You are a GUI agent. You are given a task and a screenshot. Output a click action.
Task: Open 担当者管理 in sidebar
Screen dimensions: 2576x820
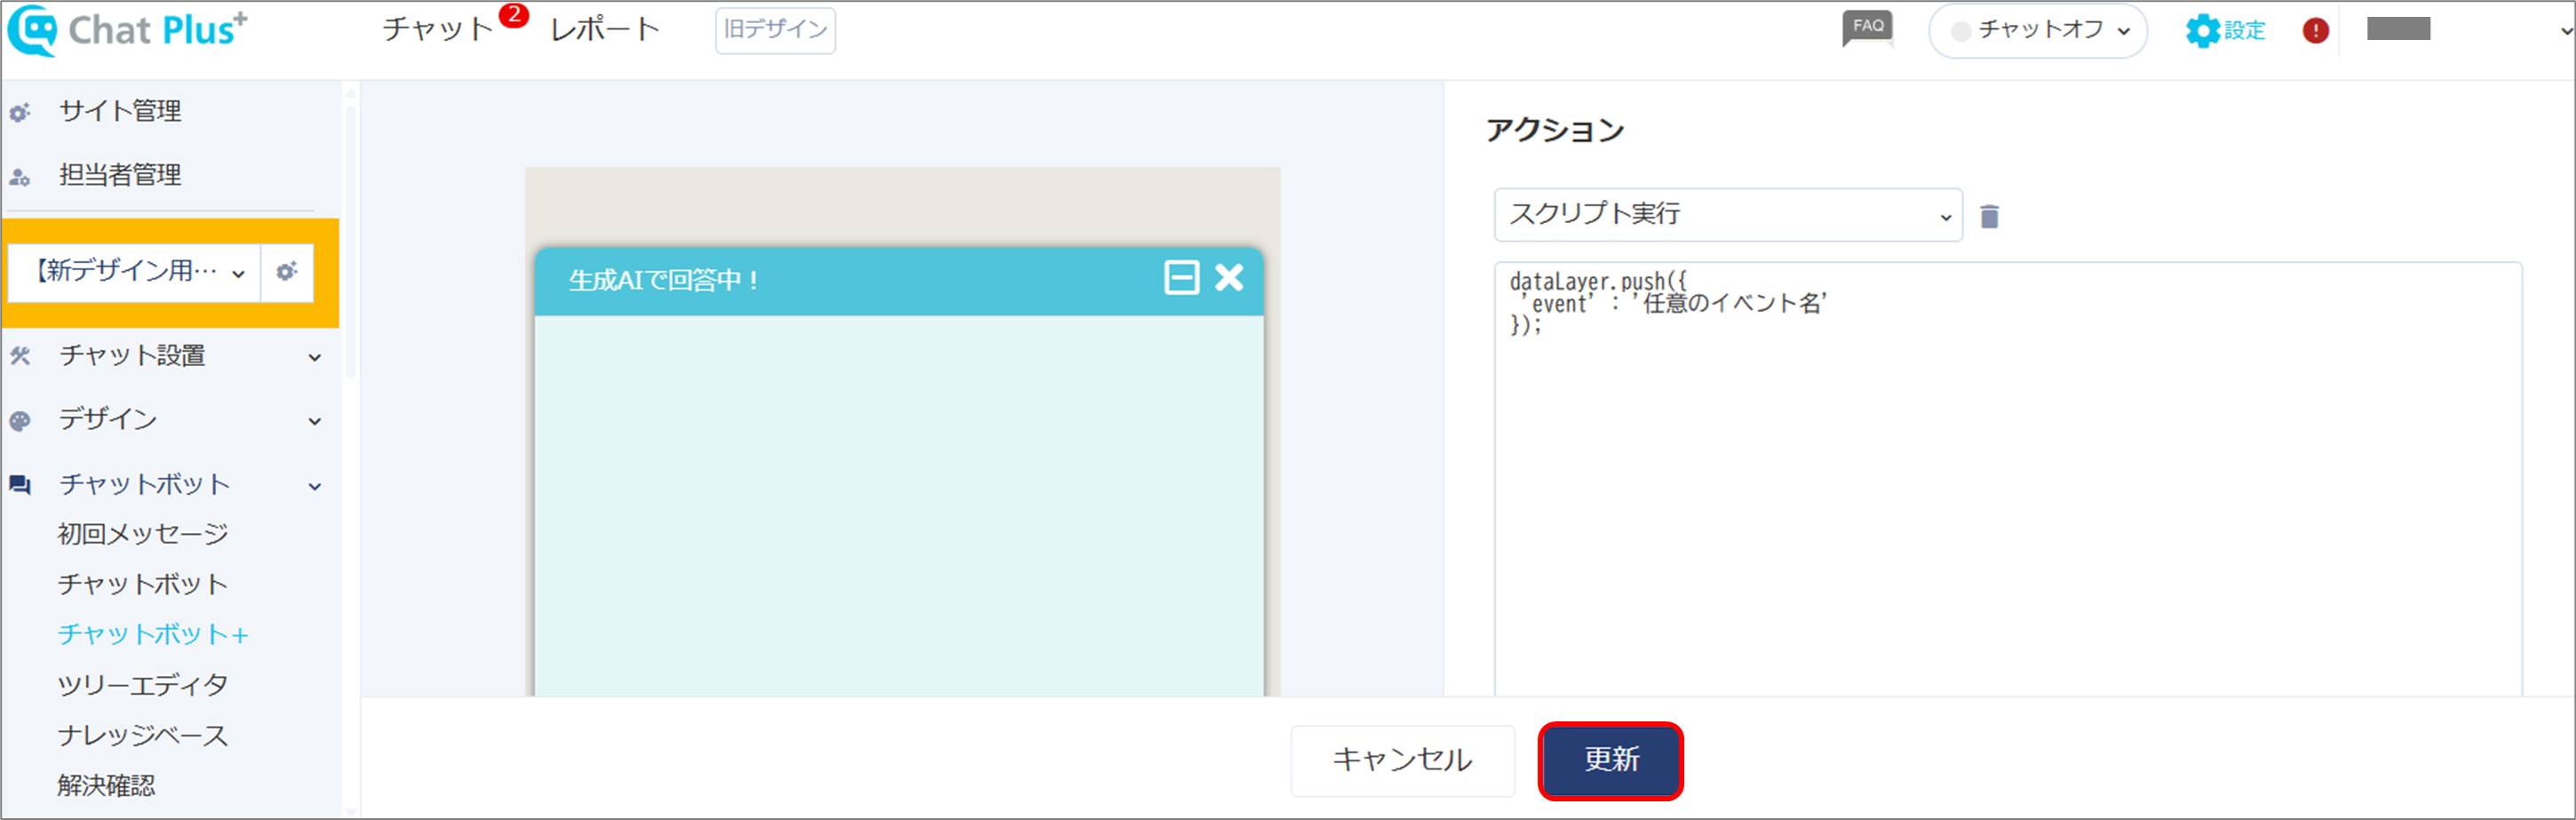coord(120,175)
